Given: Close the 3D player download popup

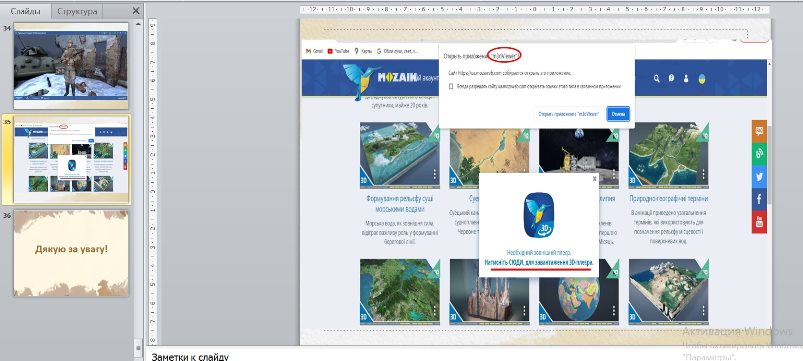Looking at the screenshot, I should point(594,179).
